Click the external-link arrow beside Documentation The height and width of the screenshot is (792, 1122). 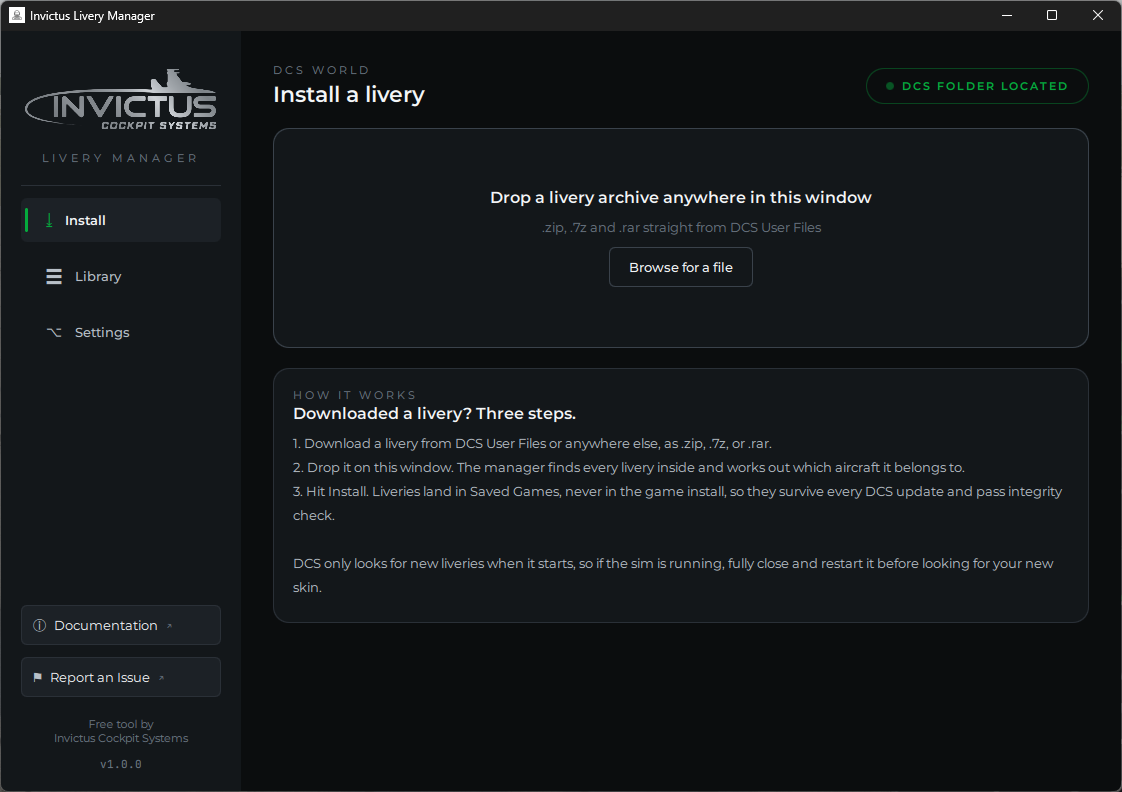click(x=170, y=626)
